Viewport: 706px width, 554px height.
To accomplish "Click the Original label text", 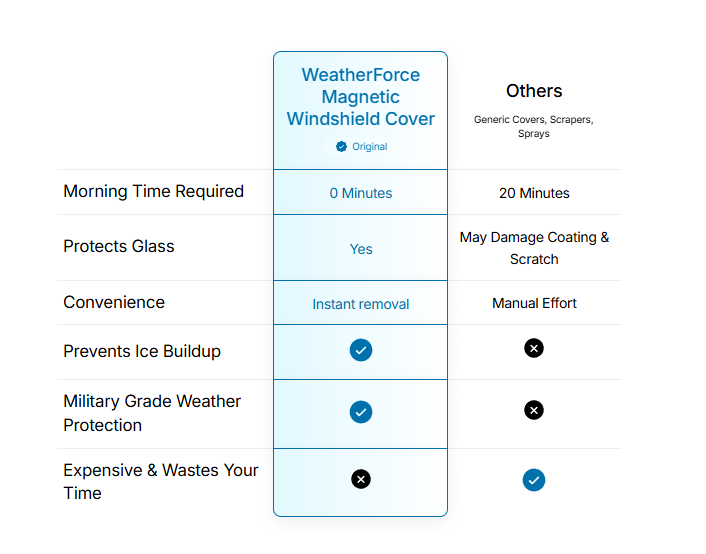I will point(369,147).
